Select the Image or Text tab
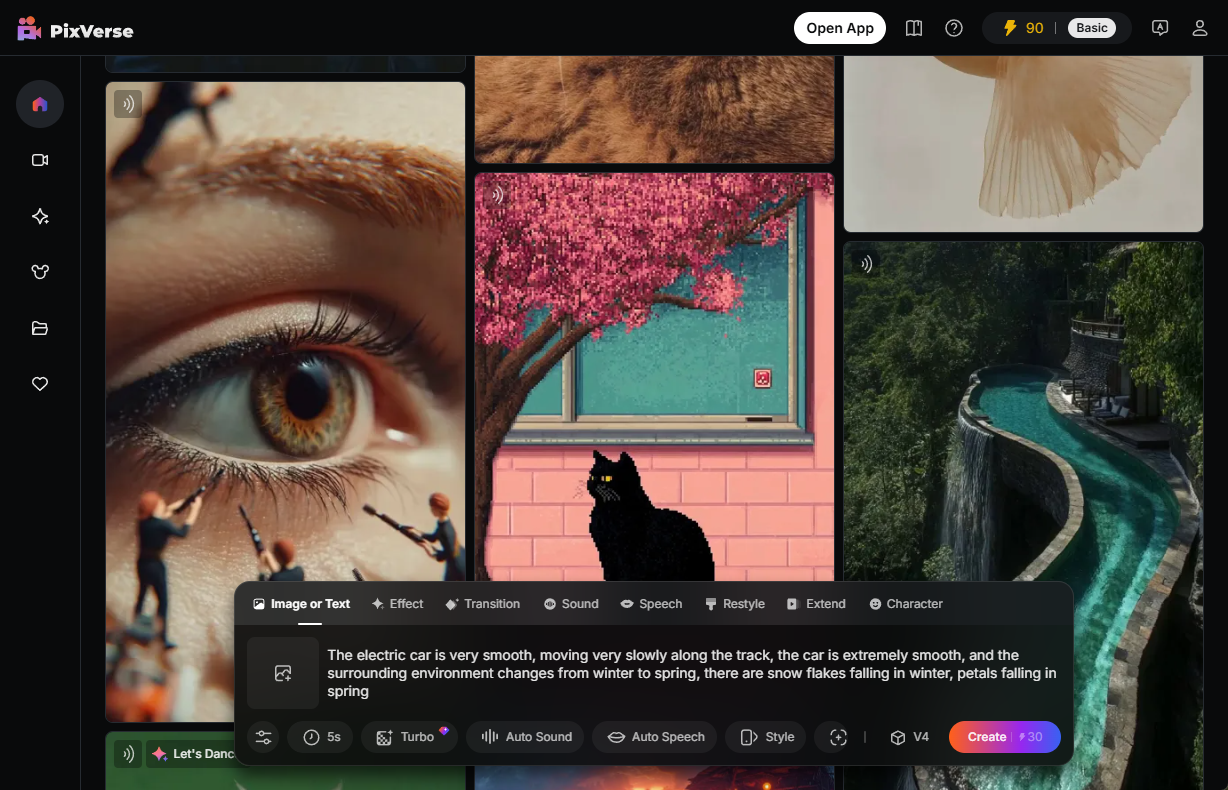Image resolution: width=1228 pixels, height=790 pixels. (301, 604)
